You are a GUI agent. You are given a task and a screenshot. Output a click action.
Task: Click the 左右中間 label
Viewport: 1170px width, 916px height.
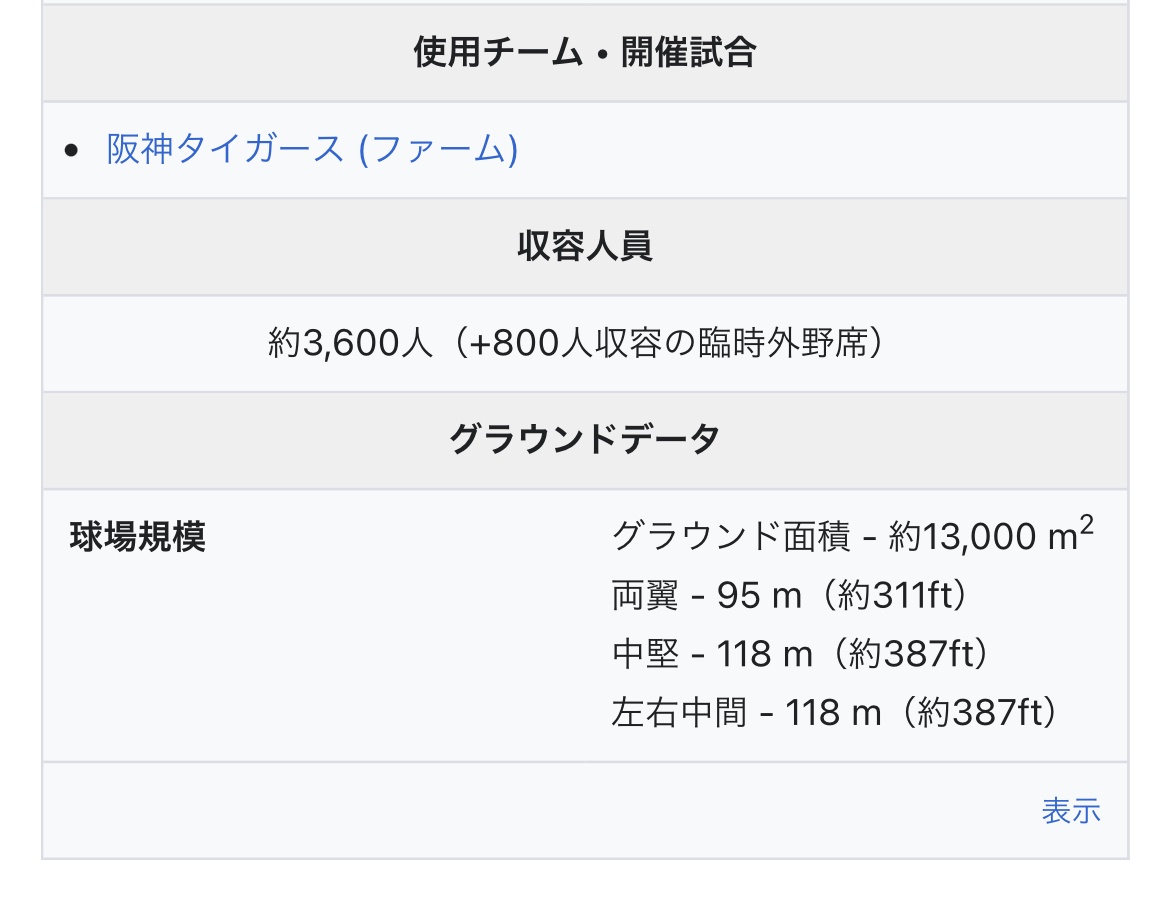click(x=679, y=714)
